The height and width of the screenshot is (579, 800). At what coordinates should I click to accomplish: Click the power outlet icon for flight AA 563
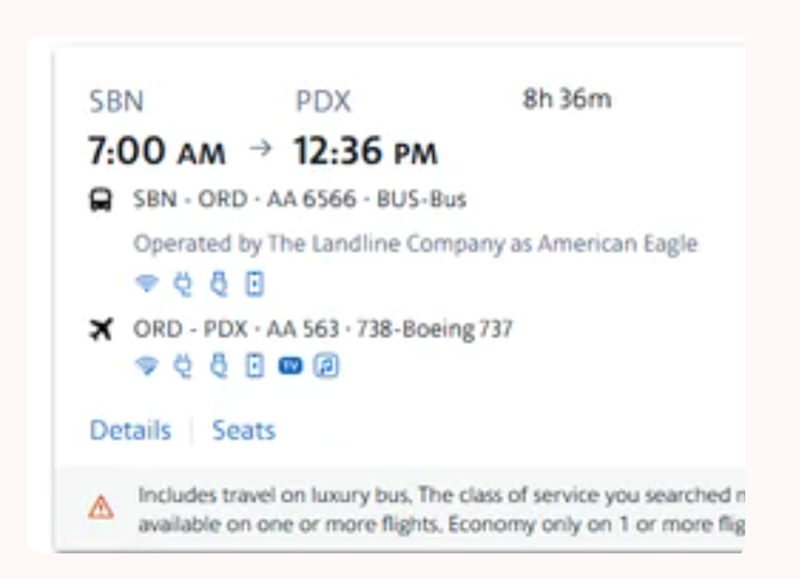point(184,365)
